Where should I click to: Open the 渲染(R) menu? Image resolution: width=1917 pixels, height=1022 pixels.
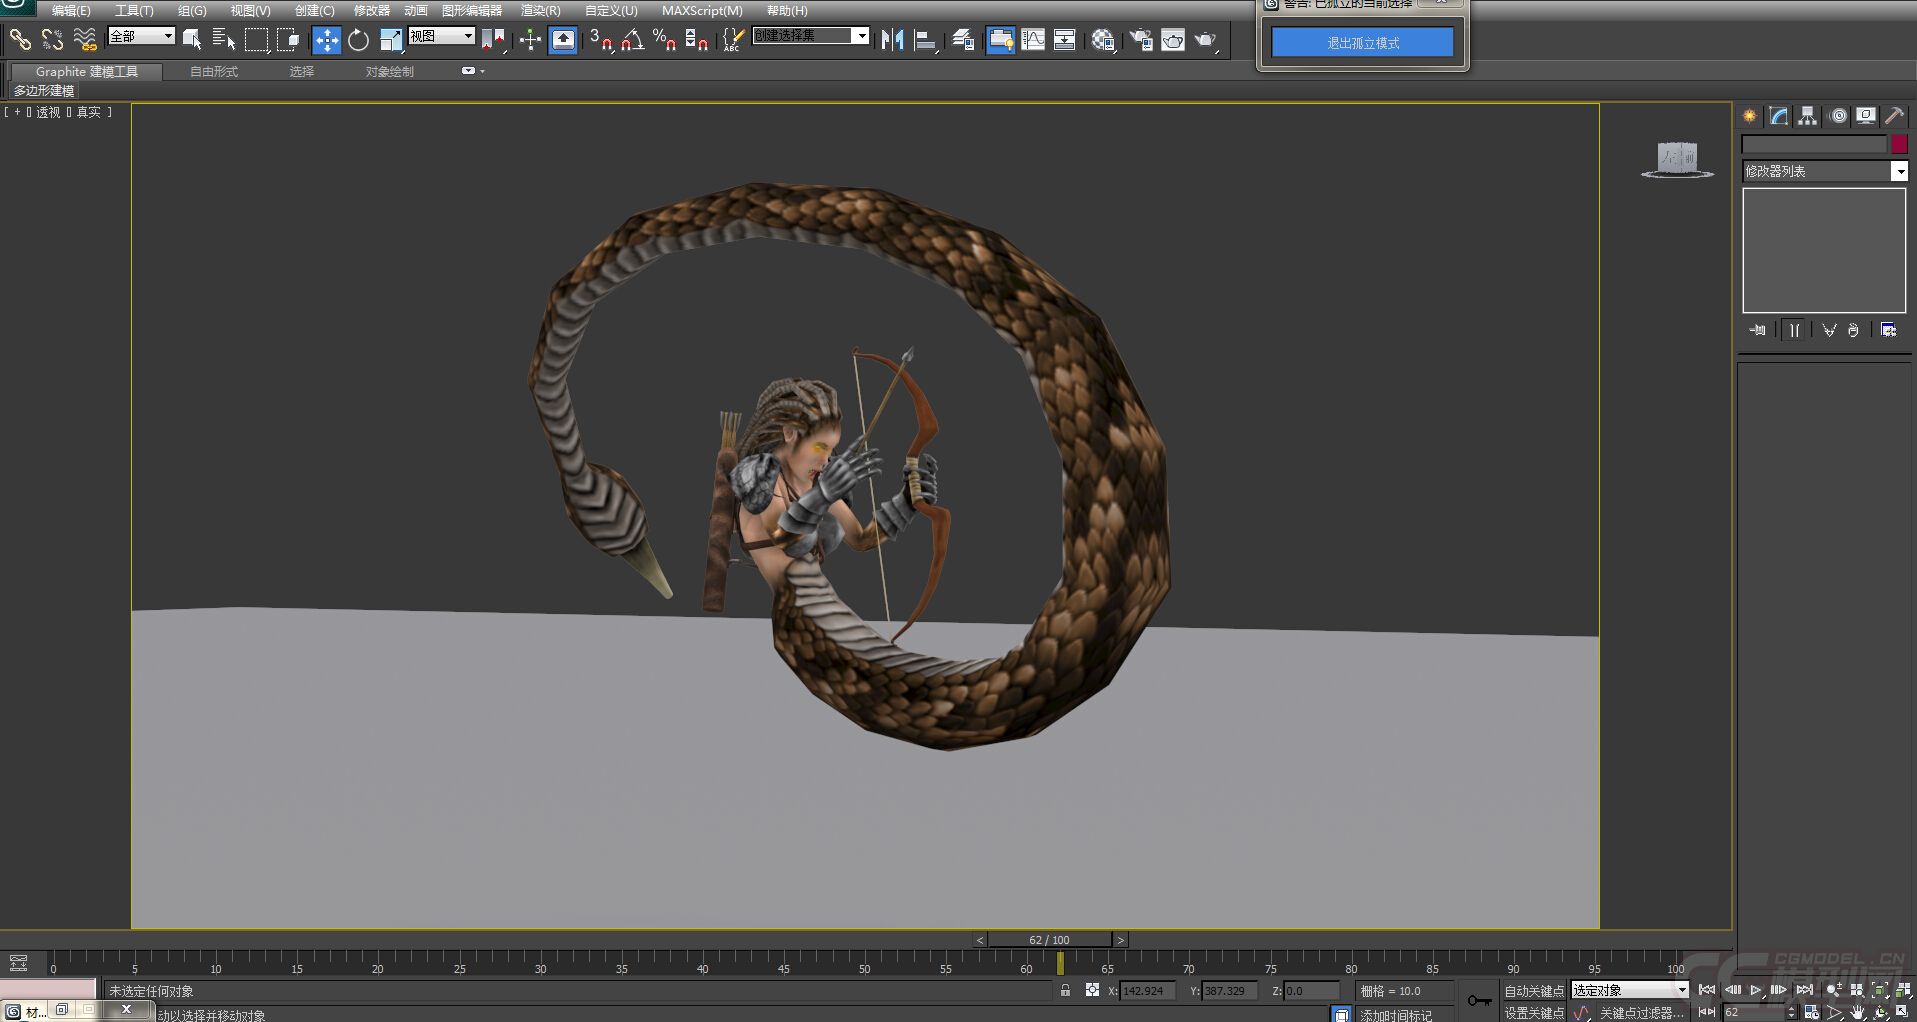[541, 10]
